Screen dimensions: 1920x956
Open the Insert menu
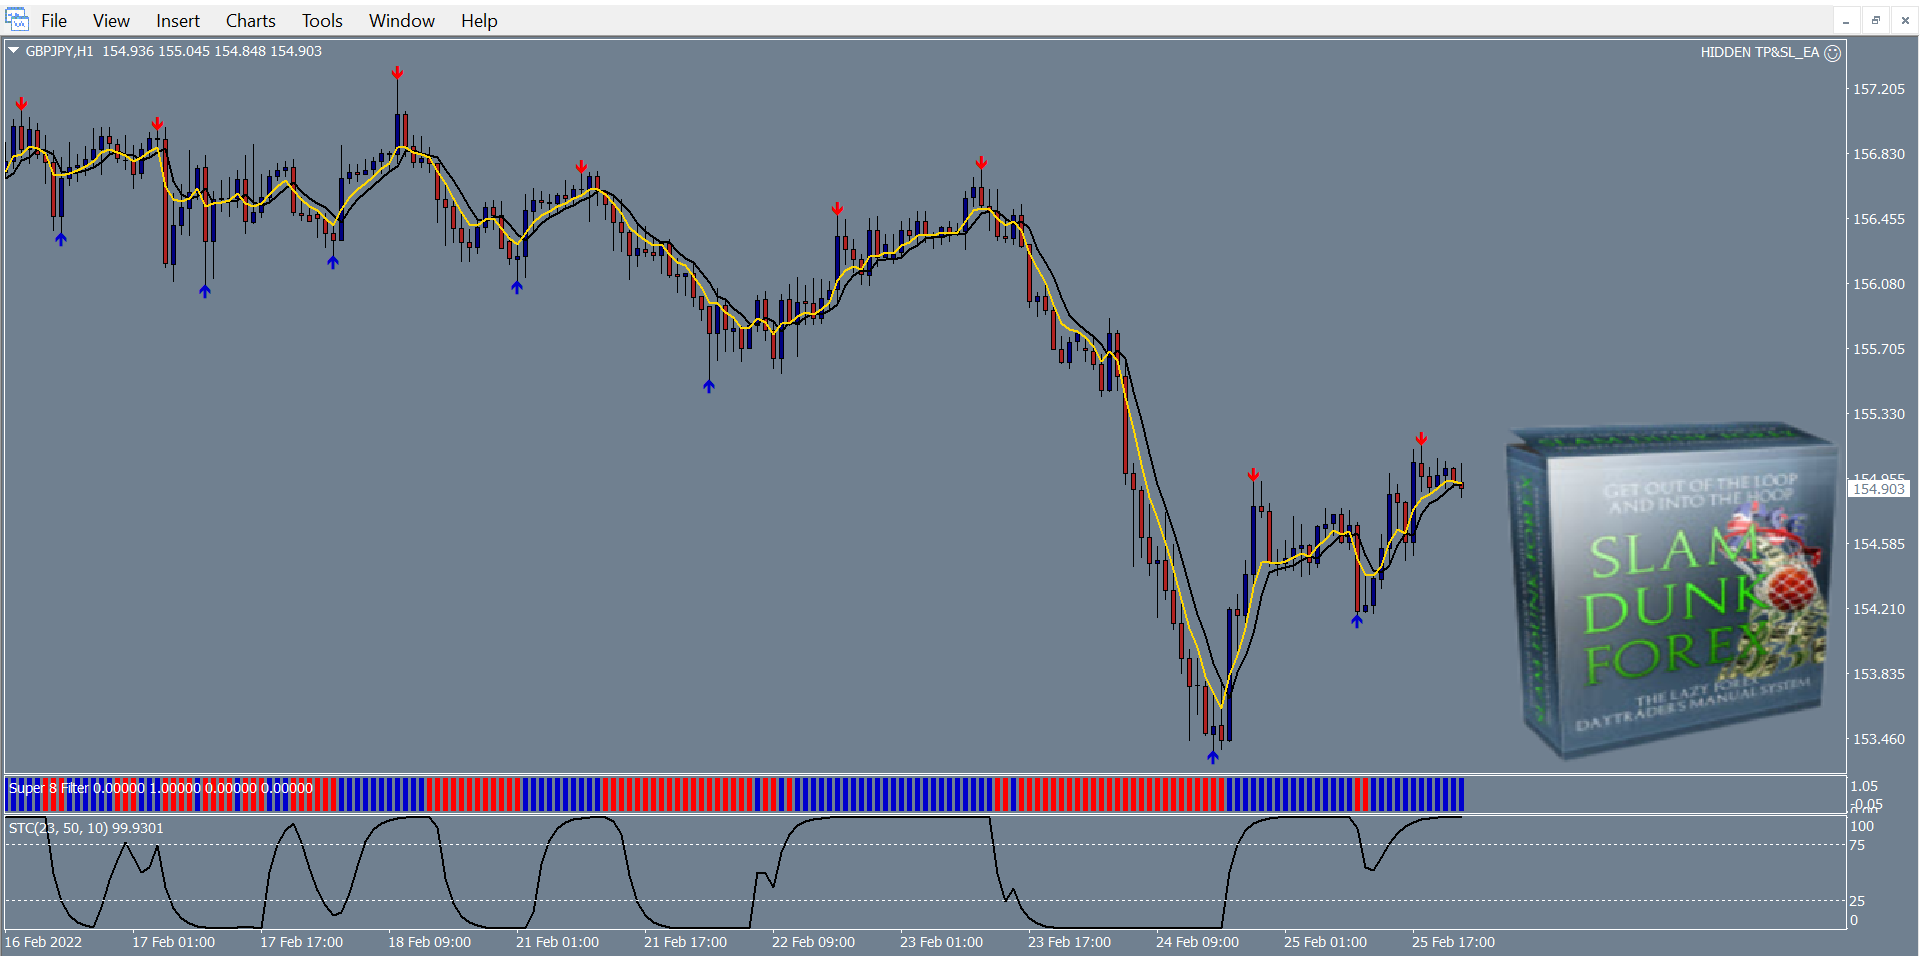click(177, 21)
